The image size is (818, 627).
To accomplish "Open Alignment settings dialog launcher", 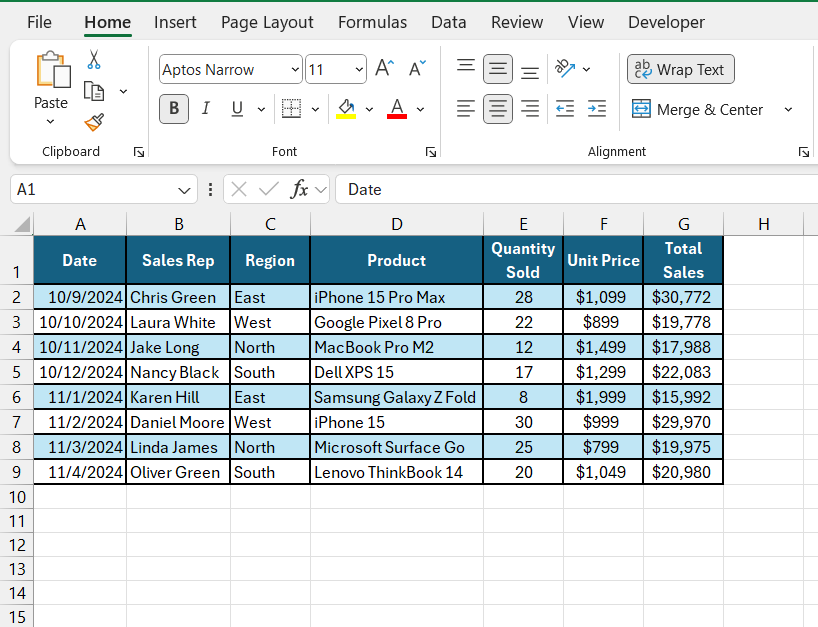I will click(804, 152).
